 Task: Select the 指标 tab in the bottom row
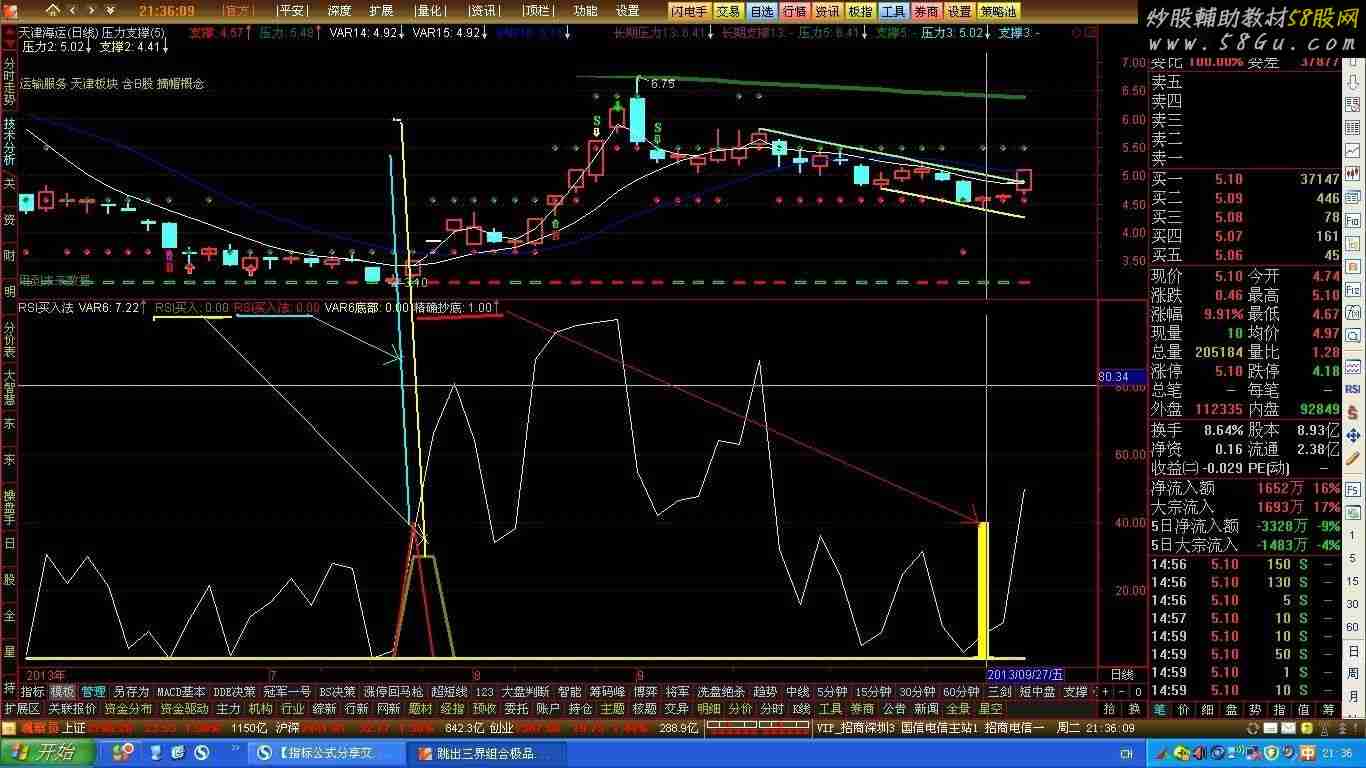(x=33, y=692)
